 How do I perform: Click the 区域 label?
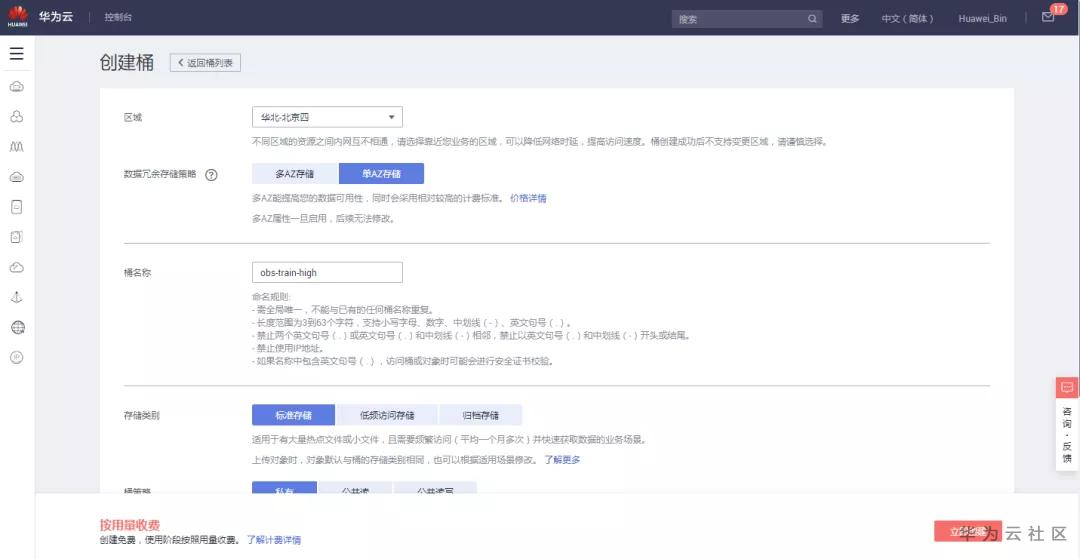(x=132, y=118)
